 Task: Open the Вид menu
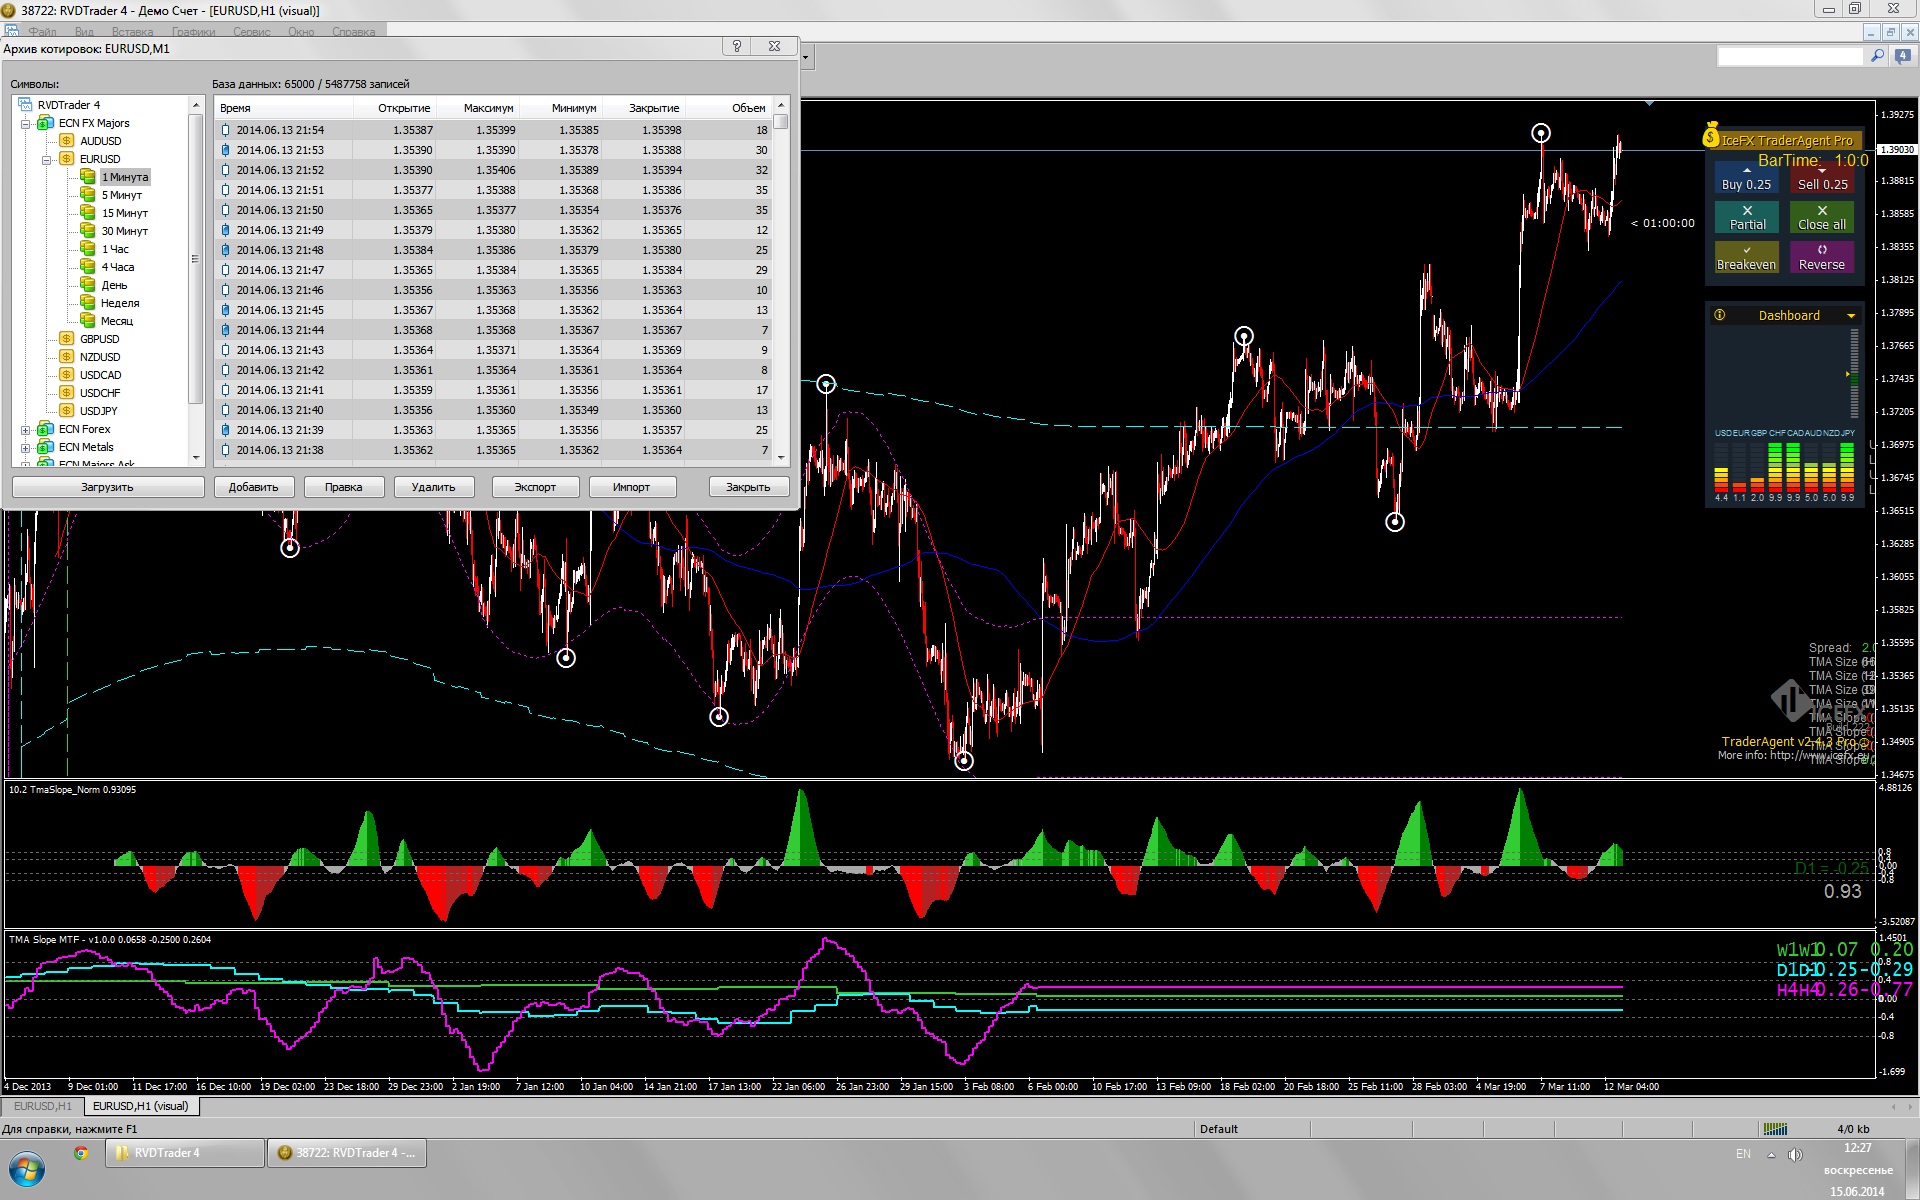(x=84, y=32)
